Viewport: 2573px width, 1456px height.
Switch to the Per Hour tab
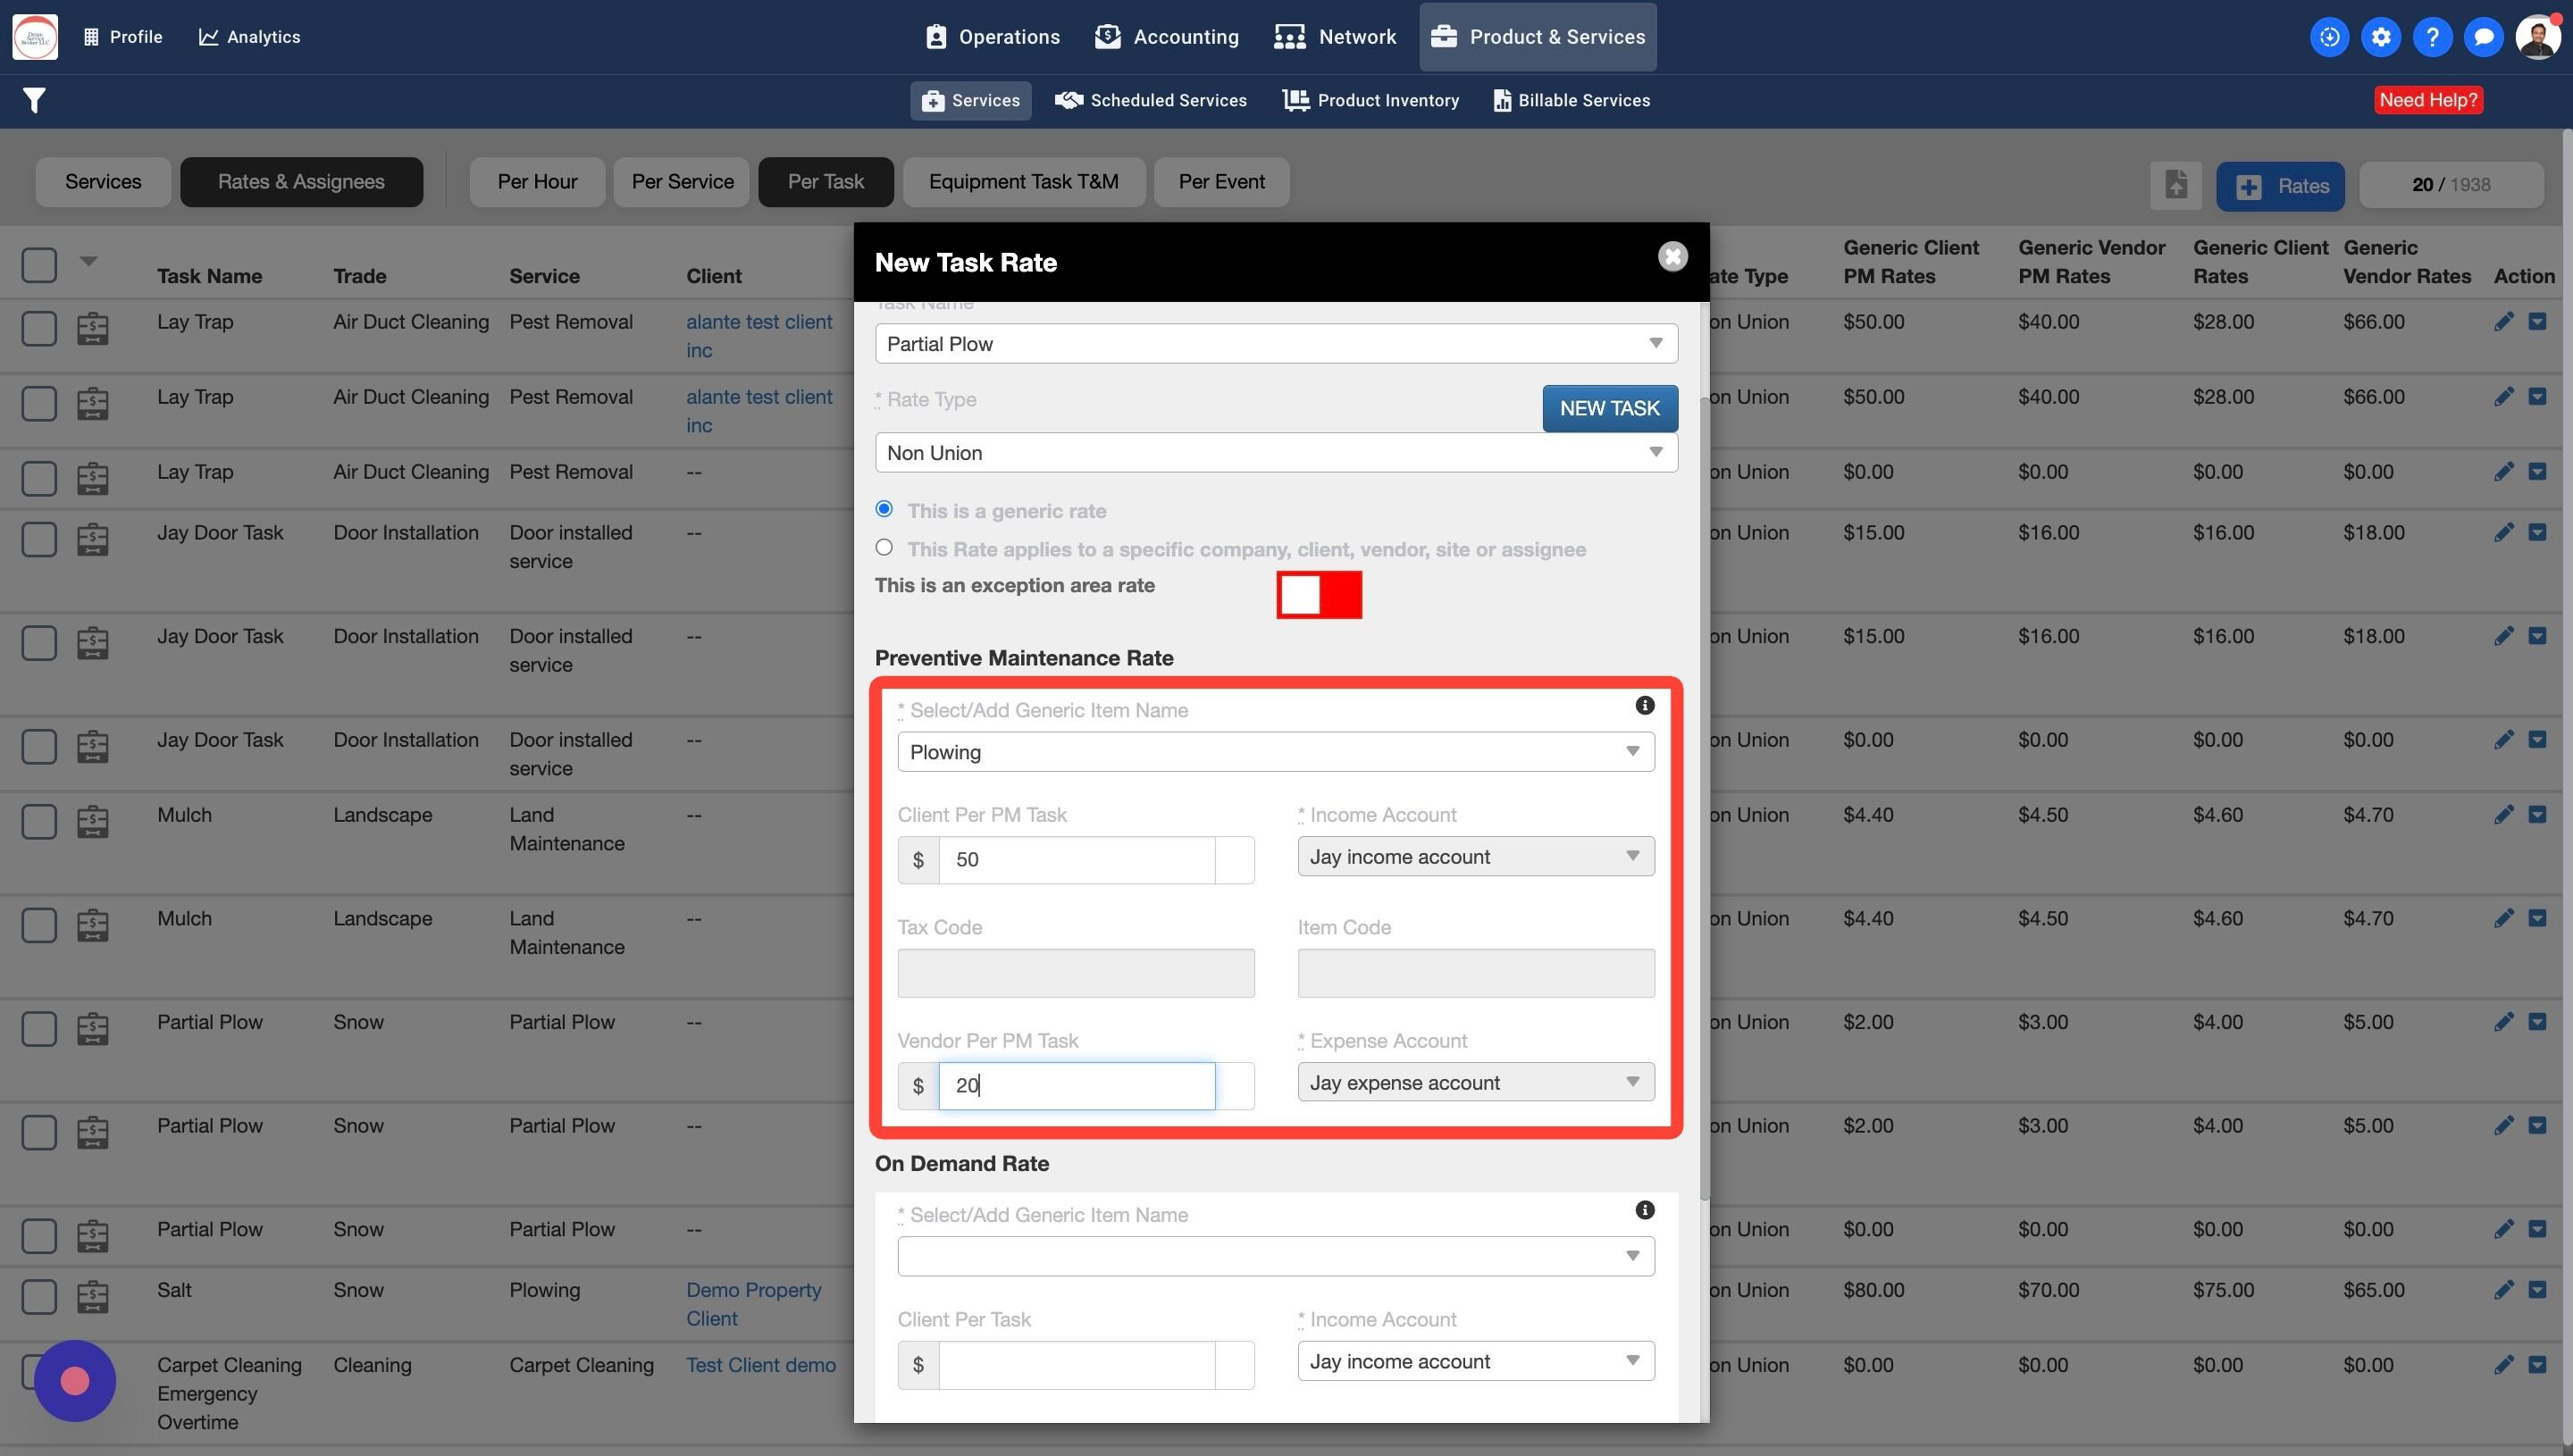pos(537,182)
